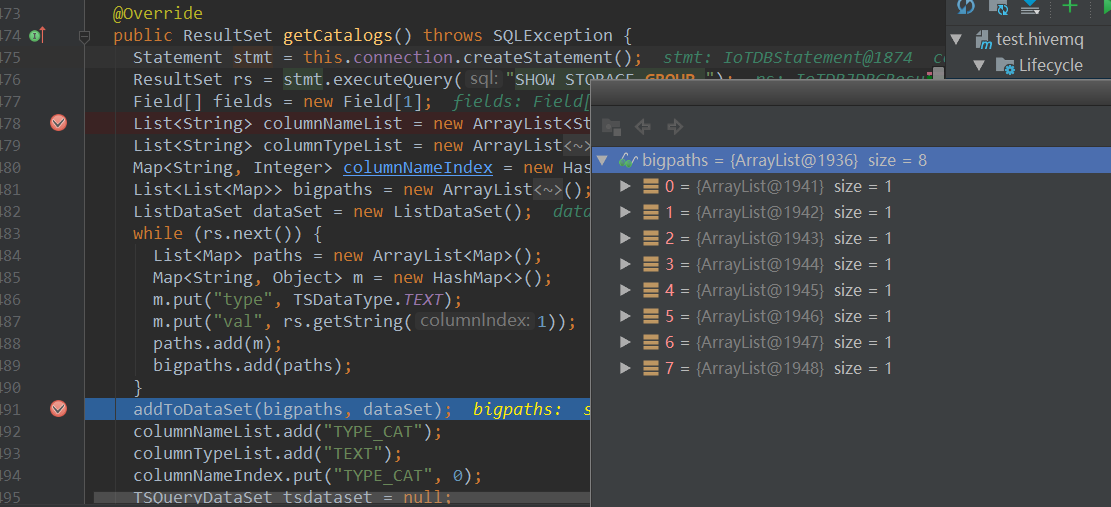
Task: Click the Maven download sources icon
Action: (x=1030, y=7)
